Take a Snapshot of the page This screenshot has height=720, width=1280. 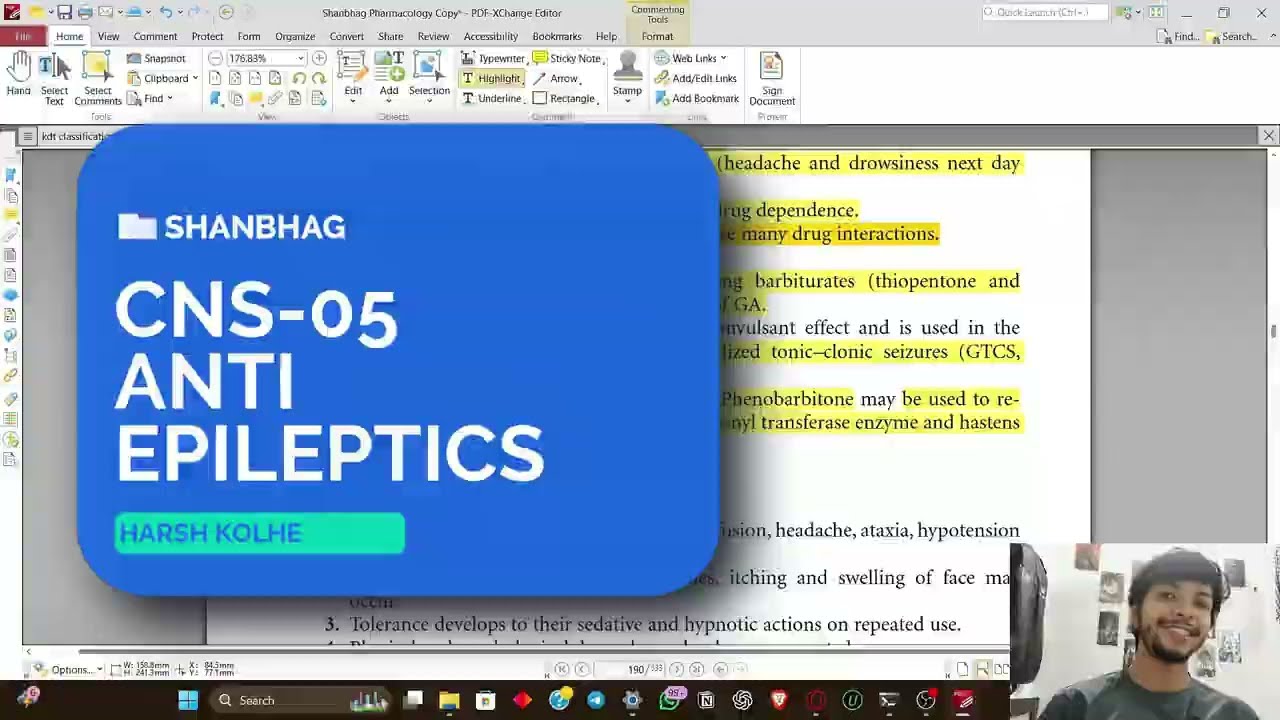pos(156,58)
